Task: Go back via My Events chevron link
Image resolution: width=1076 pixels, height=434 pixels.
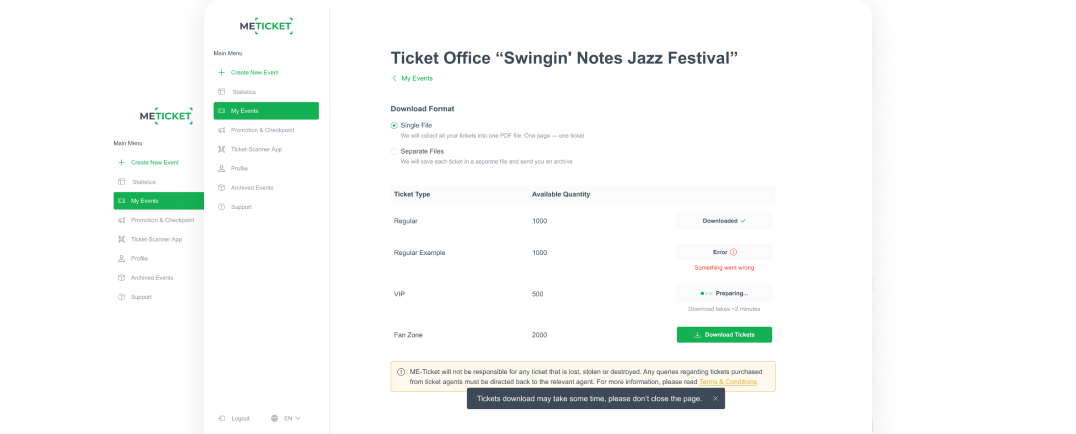Action: pos(413,78)
